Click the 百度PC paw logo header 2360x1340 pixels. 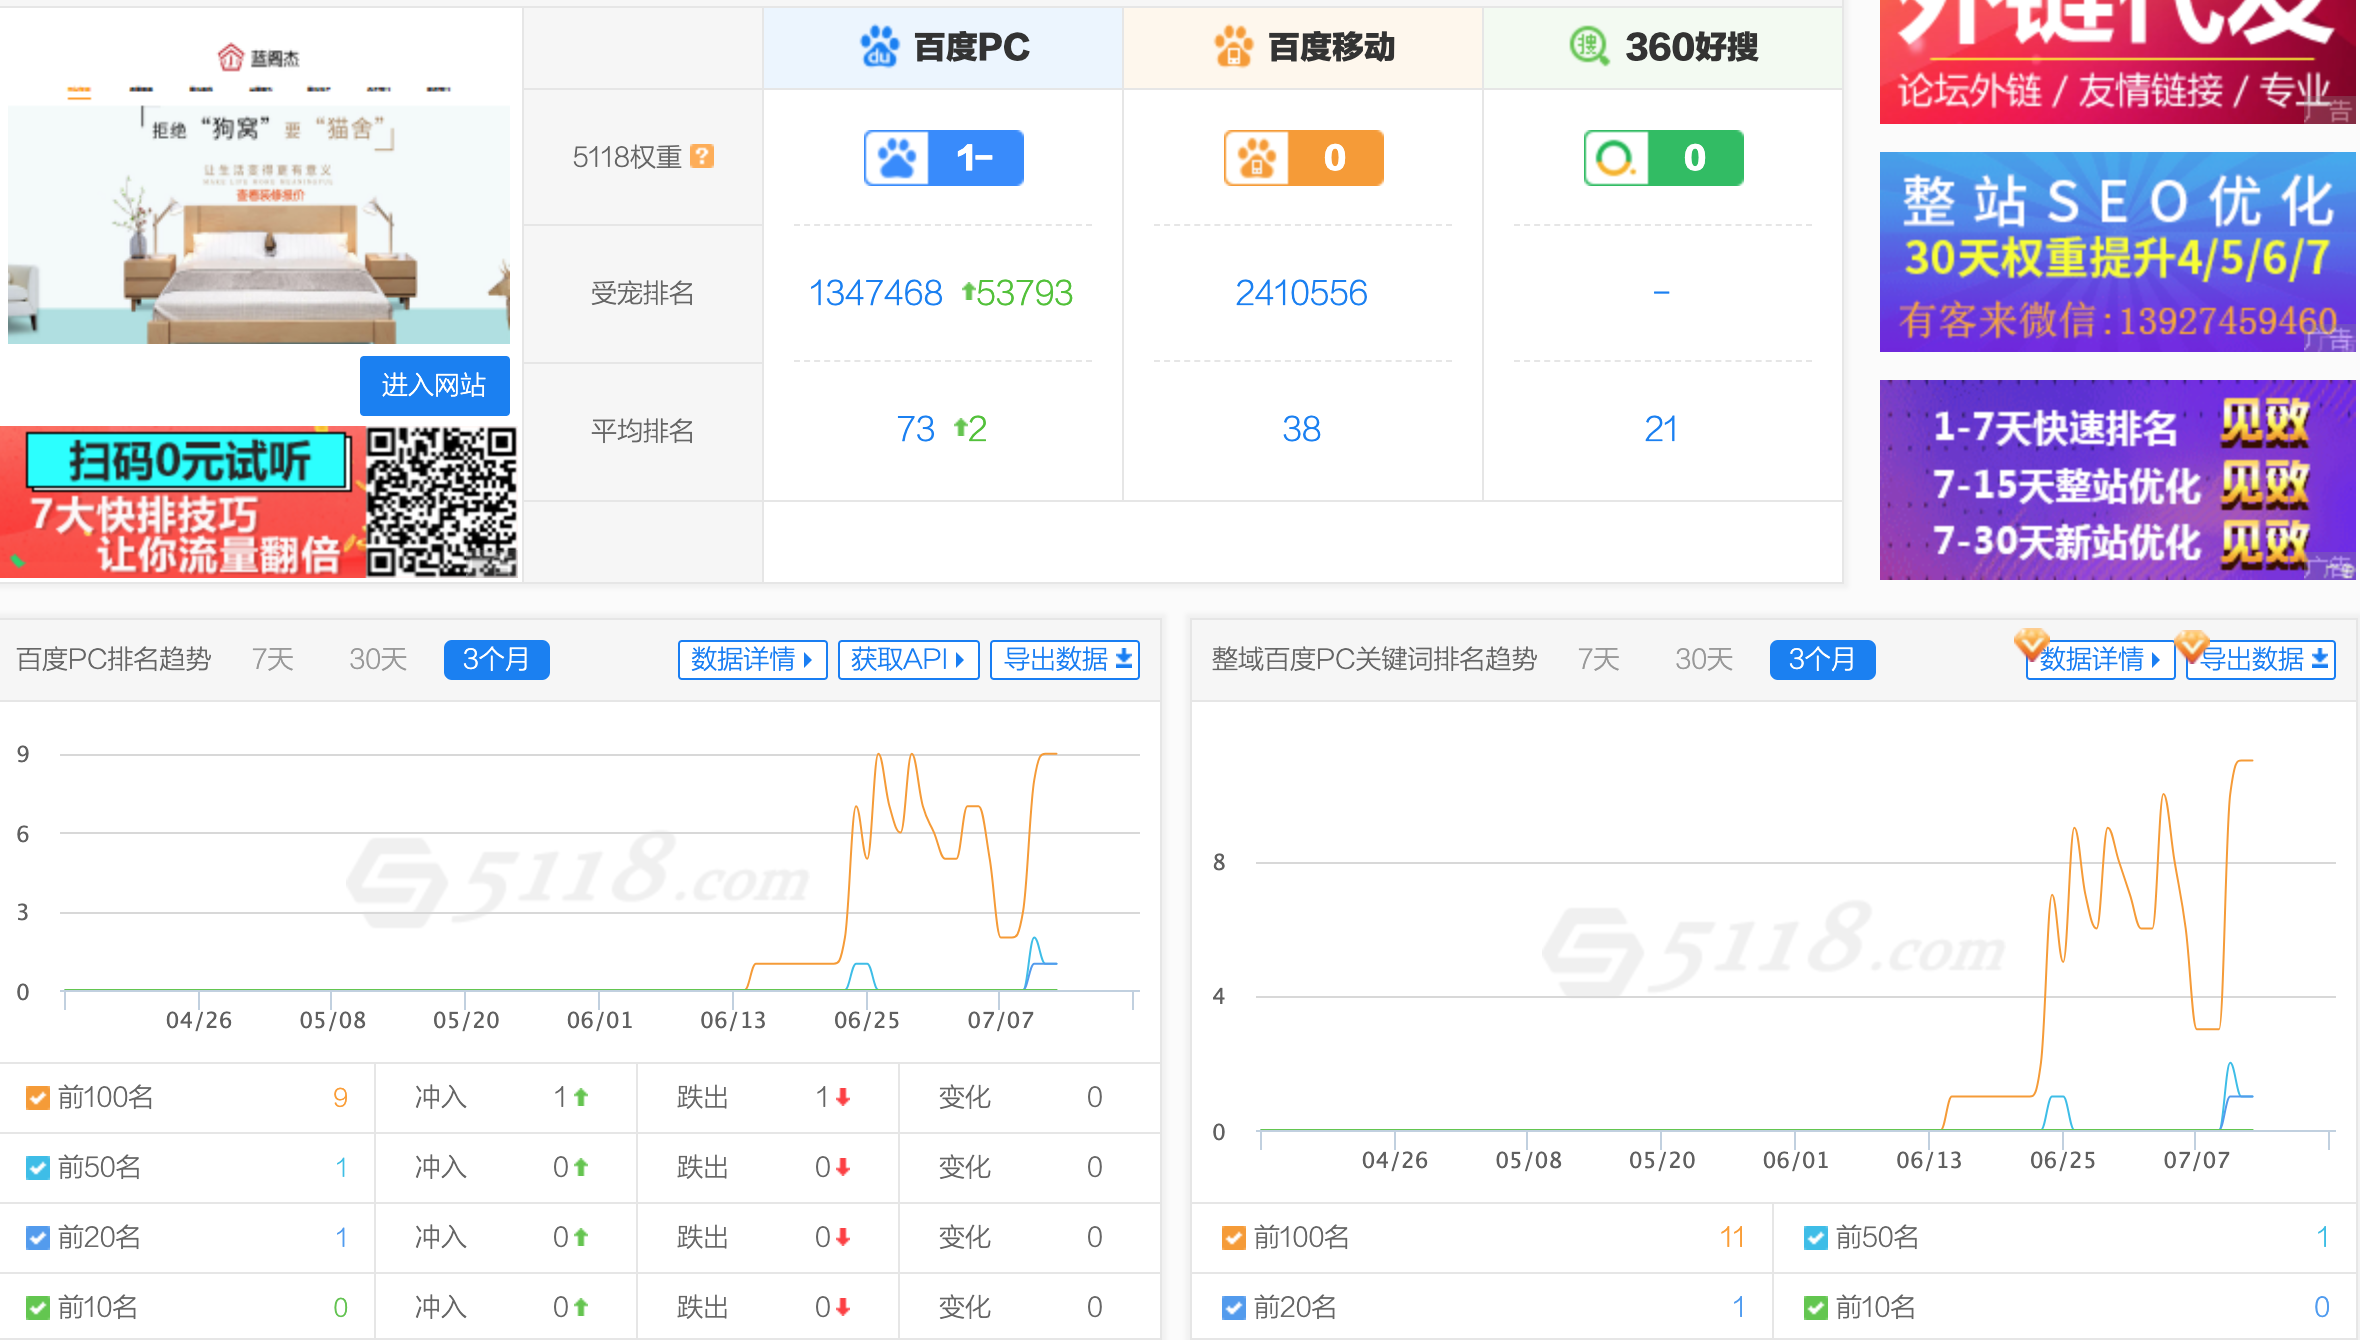click(x=879, y=47)
